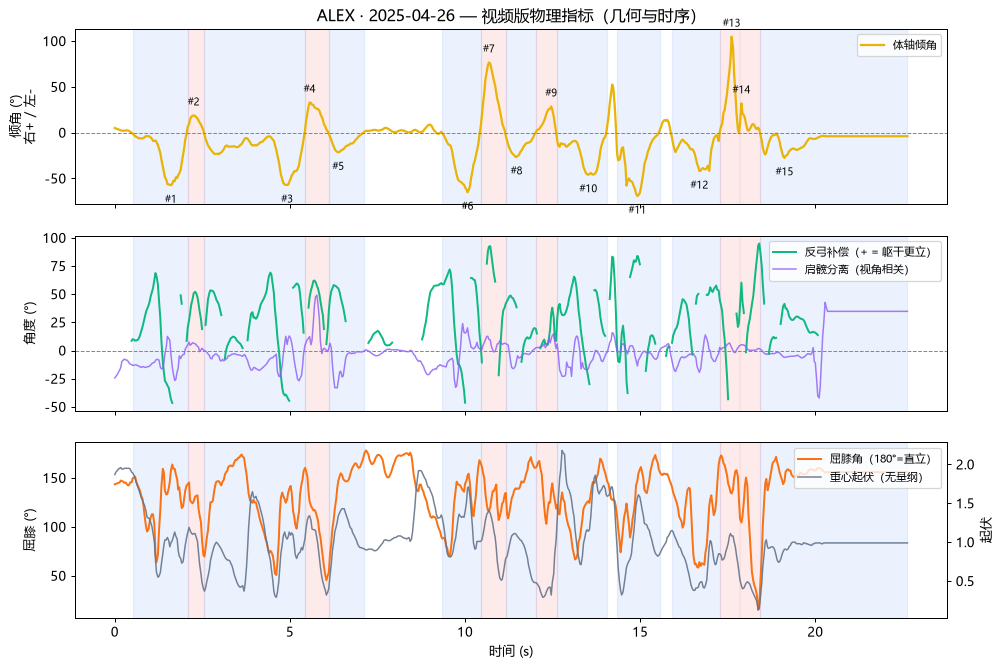Select peak marker #12

pyautogui.click(x=699, y=185)
